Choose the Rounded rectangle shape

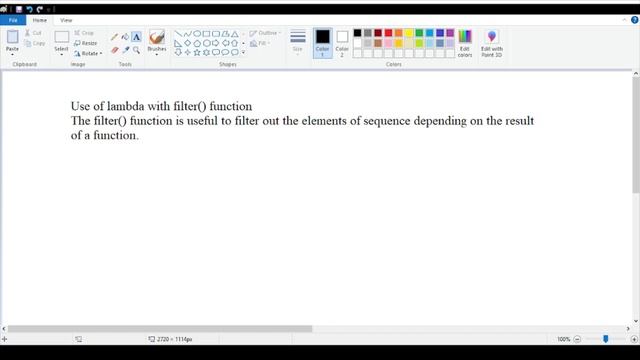click(216, 34)
